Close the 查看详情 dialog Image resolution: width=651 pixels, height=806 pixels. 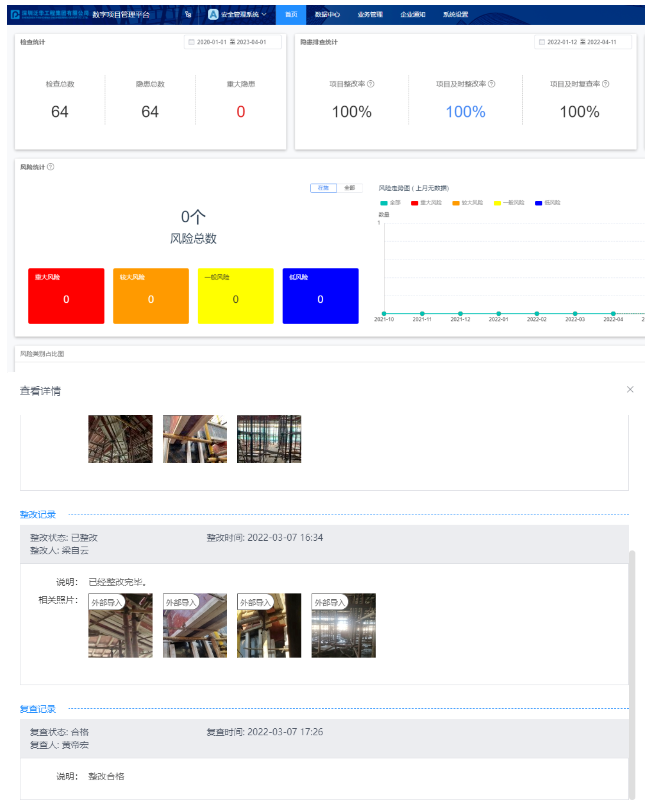tap(629, 389)
